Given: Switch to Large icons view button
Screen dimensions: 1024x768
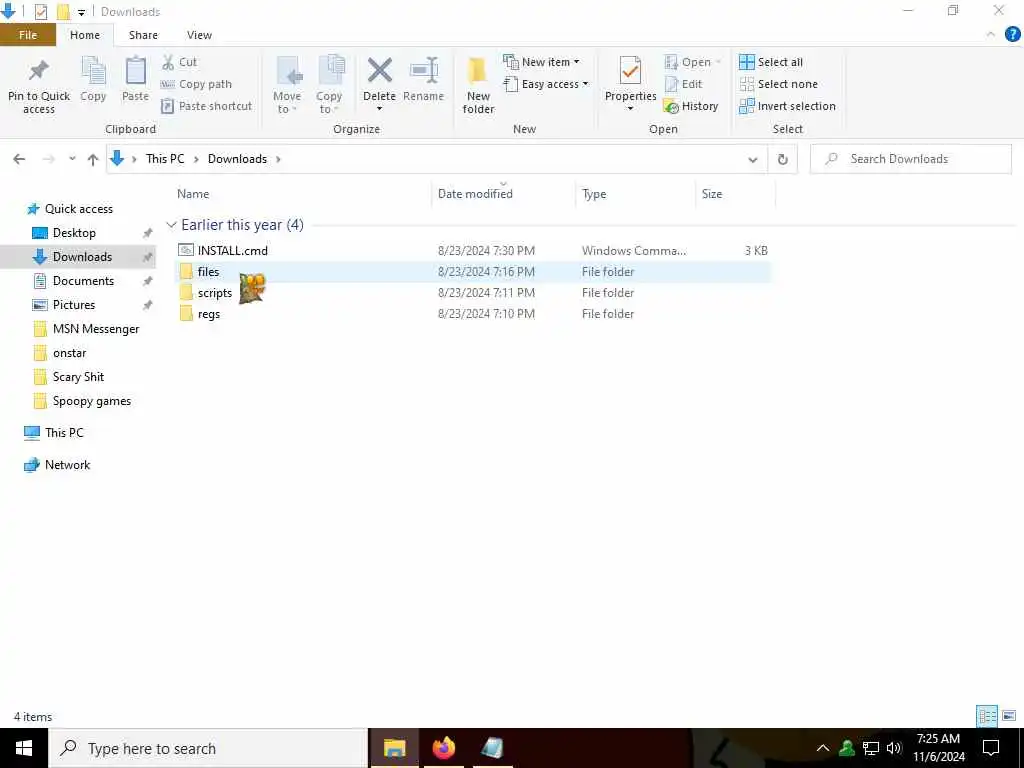Looking at the screenshot, I should (x=1009, y=716).
